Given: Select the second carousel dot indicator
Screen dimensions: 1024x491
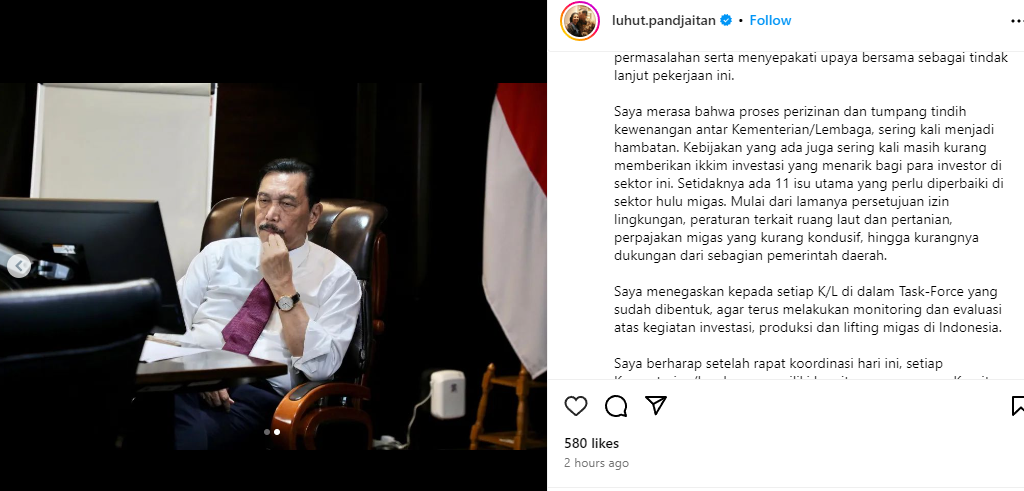Looking at the screenshot, I should [x=277, y=432].
